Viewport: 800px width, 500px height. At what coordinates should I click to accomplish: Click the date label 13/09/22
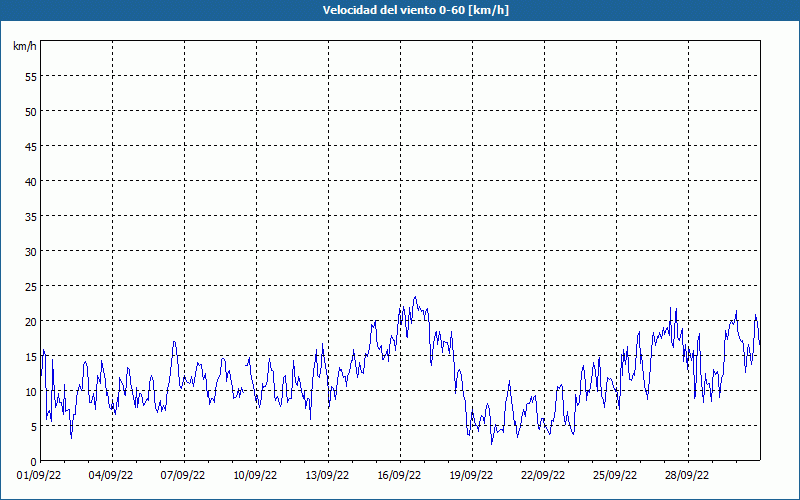(327, 476)
